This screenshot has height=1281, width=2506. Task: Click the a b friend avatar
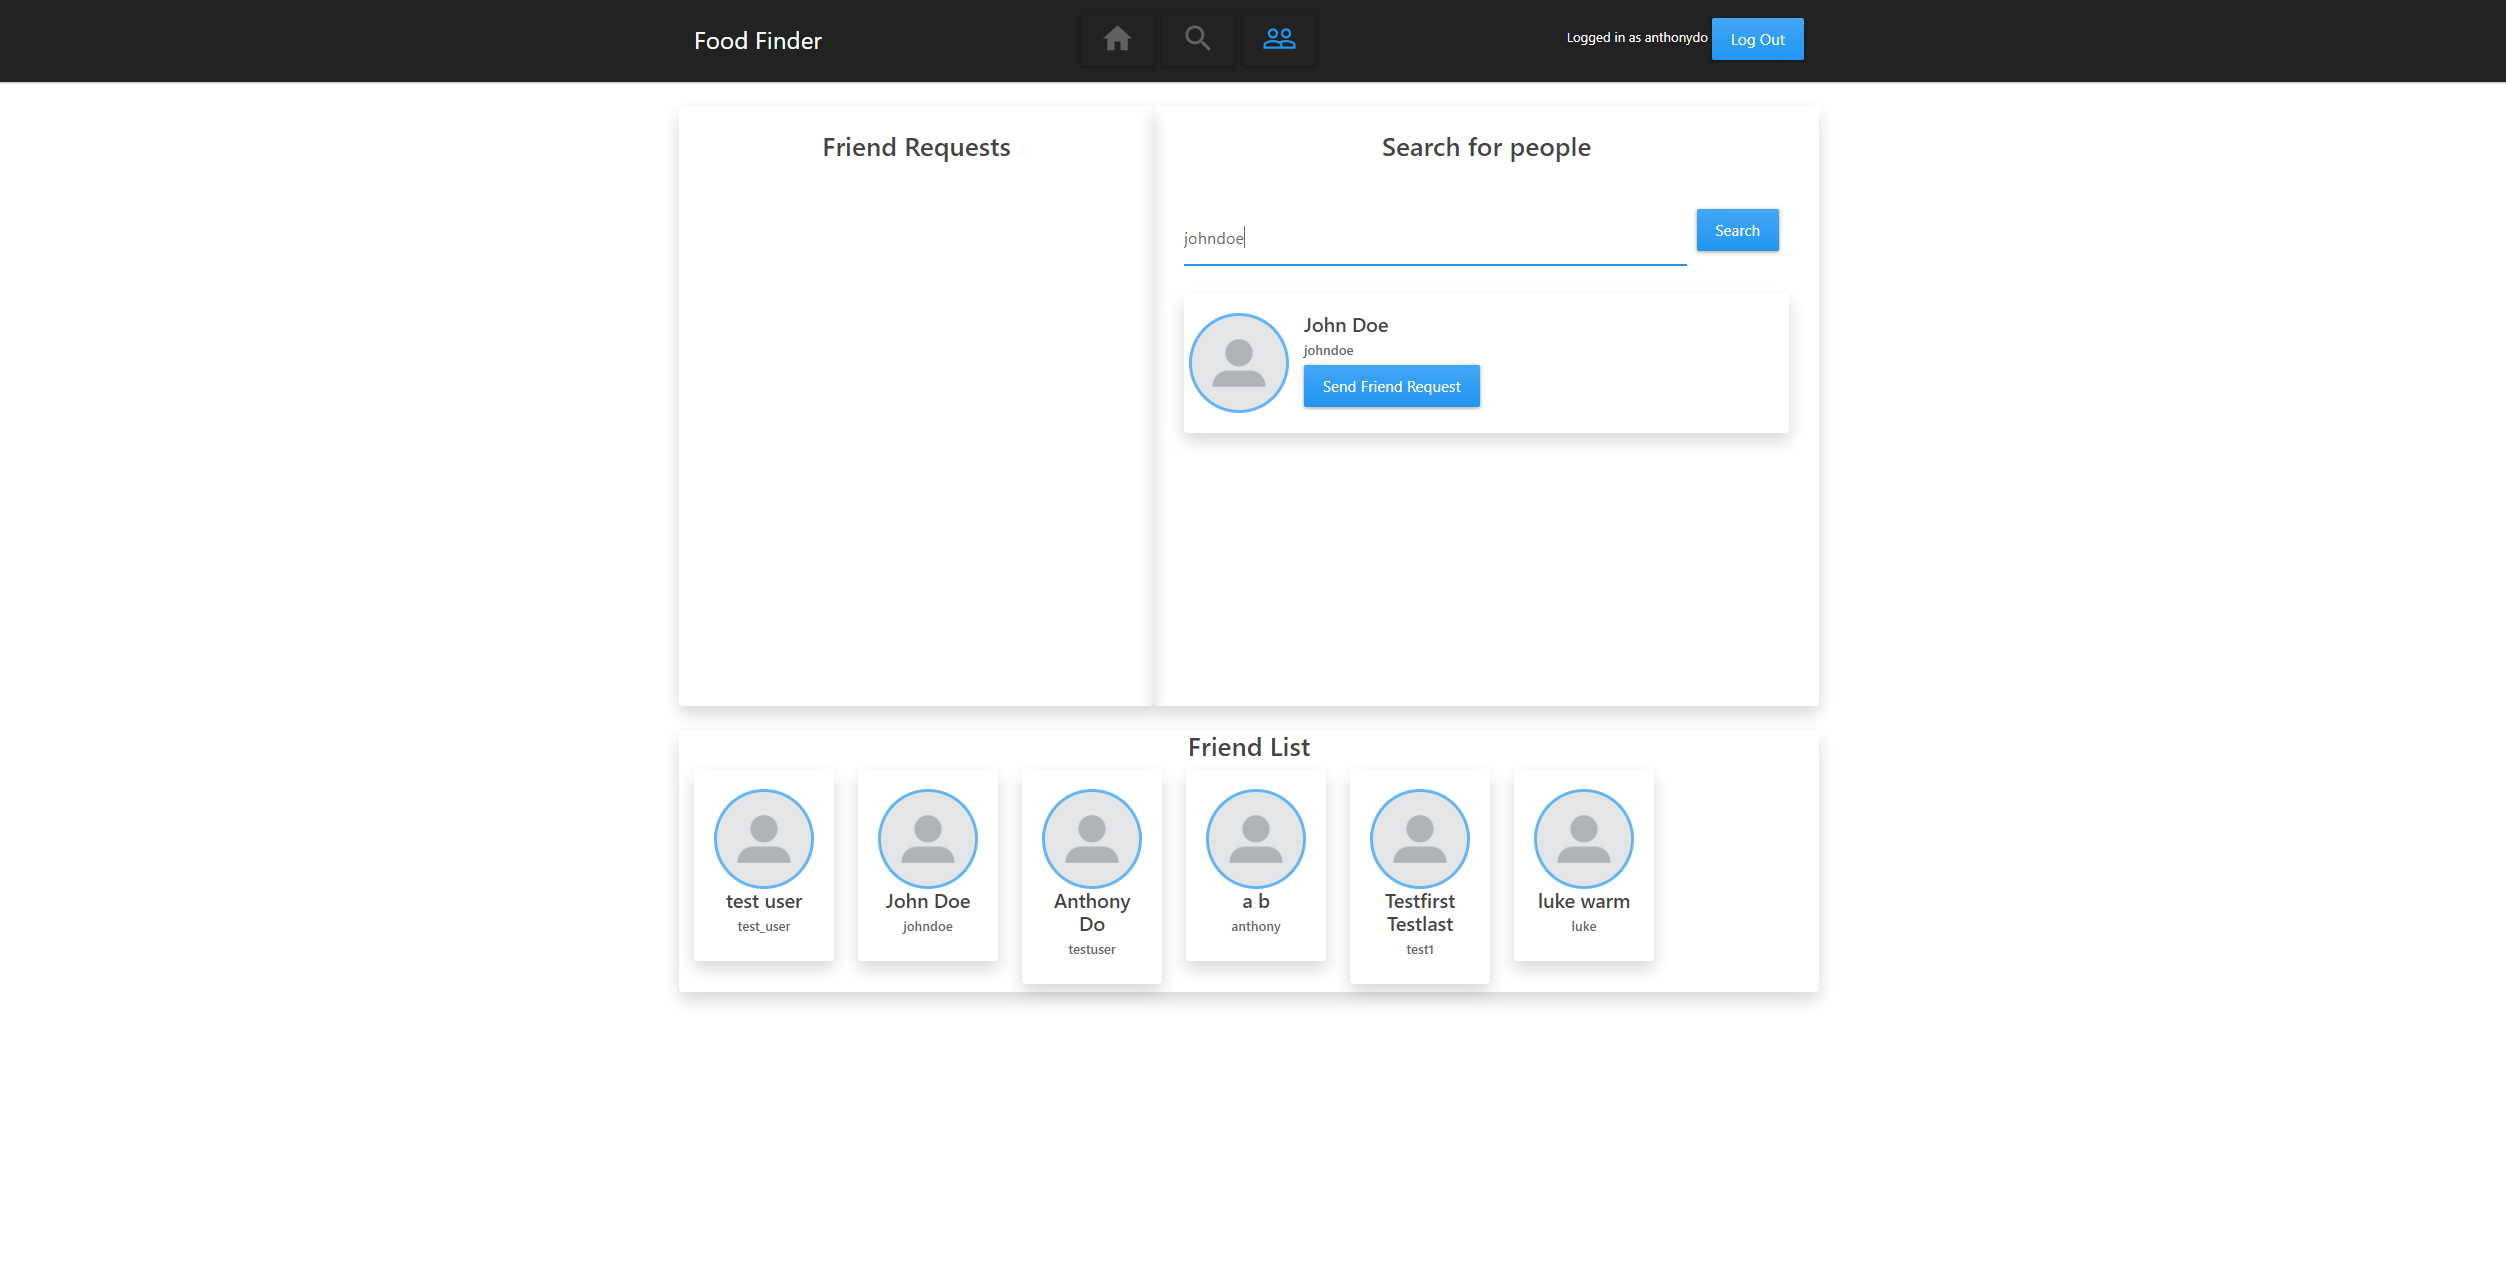coord(1255,839)
